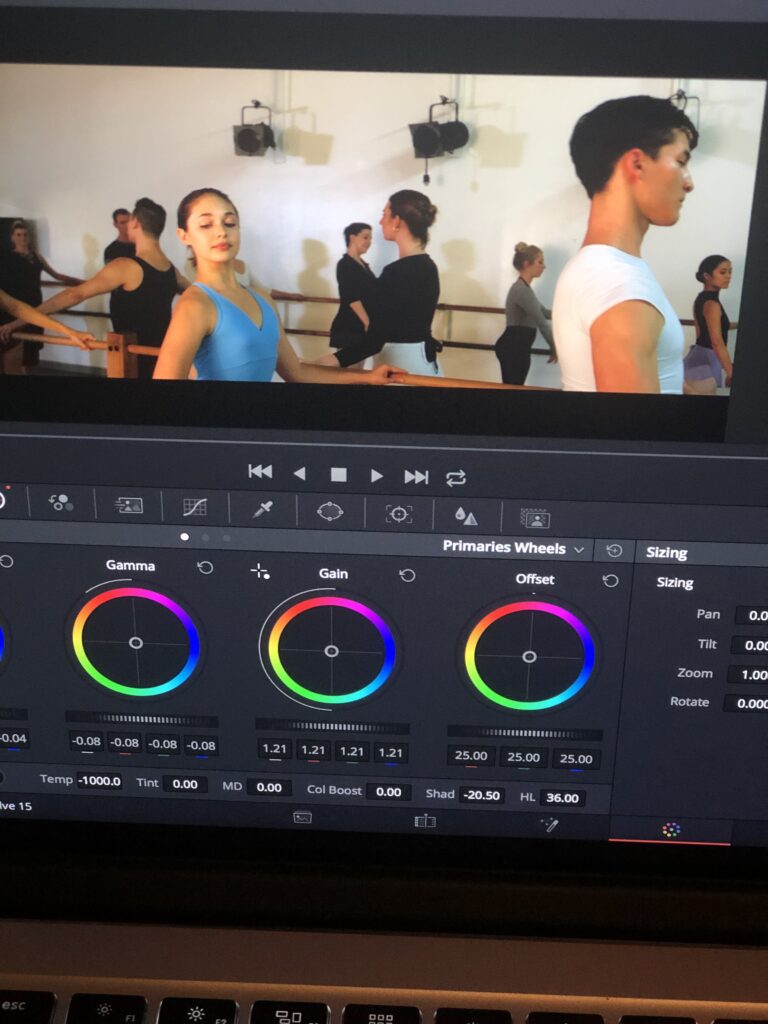Jump to the first frame of the clip
Screen dimensions: 768x1024
[260, 472]
